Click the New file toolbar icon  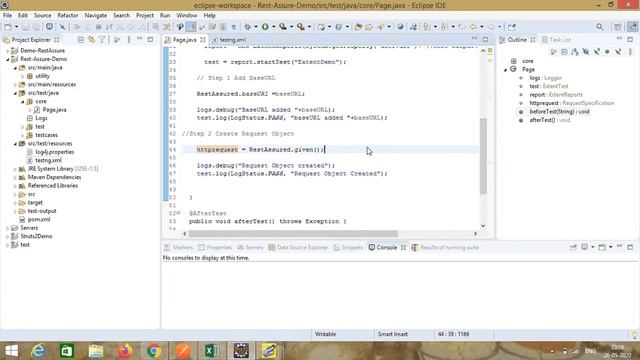[8, 27]
